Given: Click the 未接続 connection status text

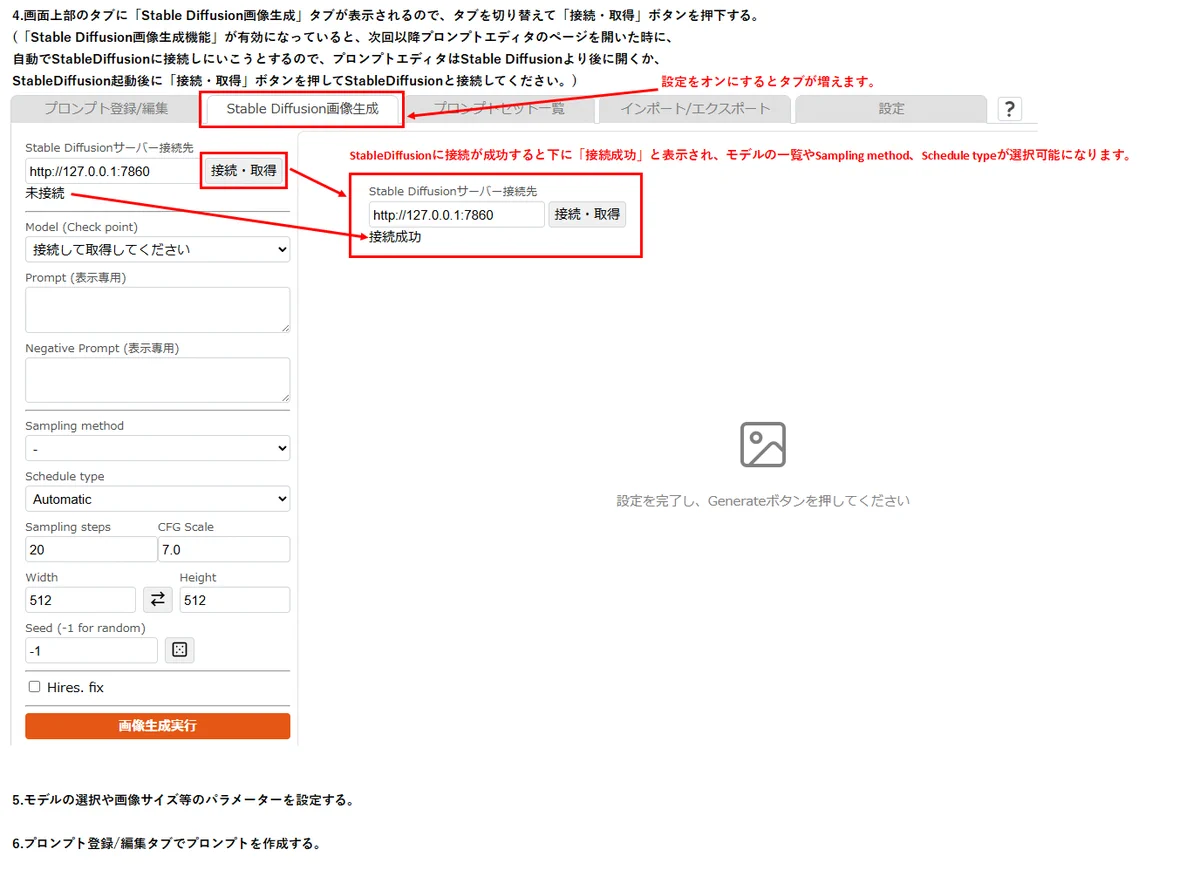Looking at the screenshot, I should (x=45, y=193).
